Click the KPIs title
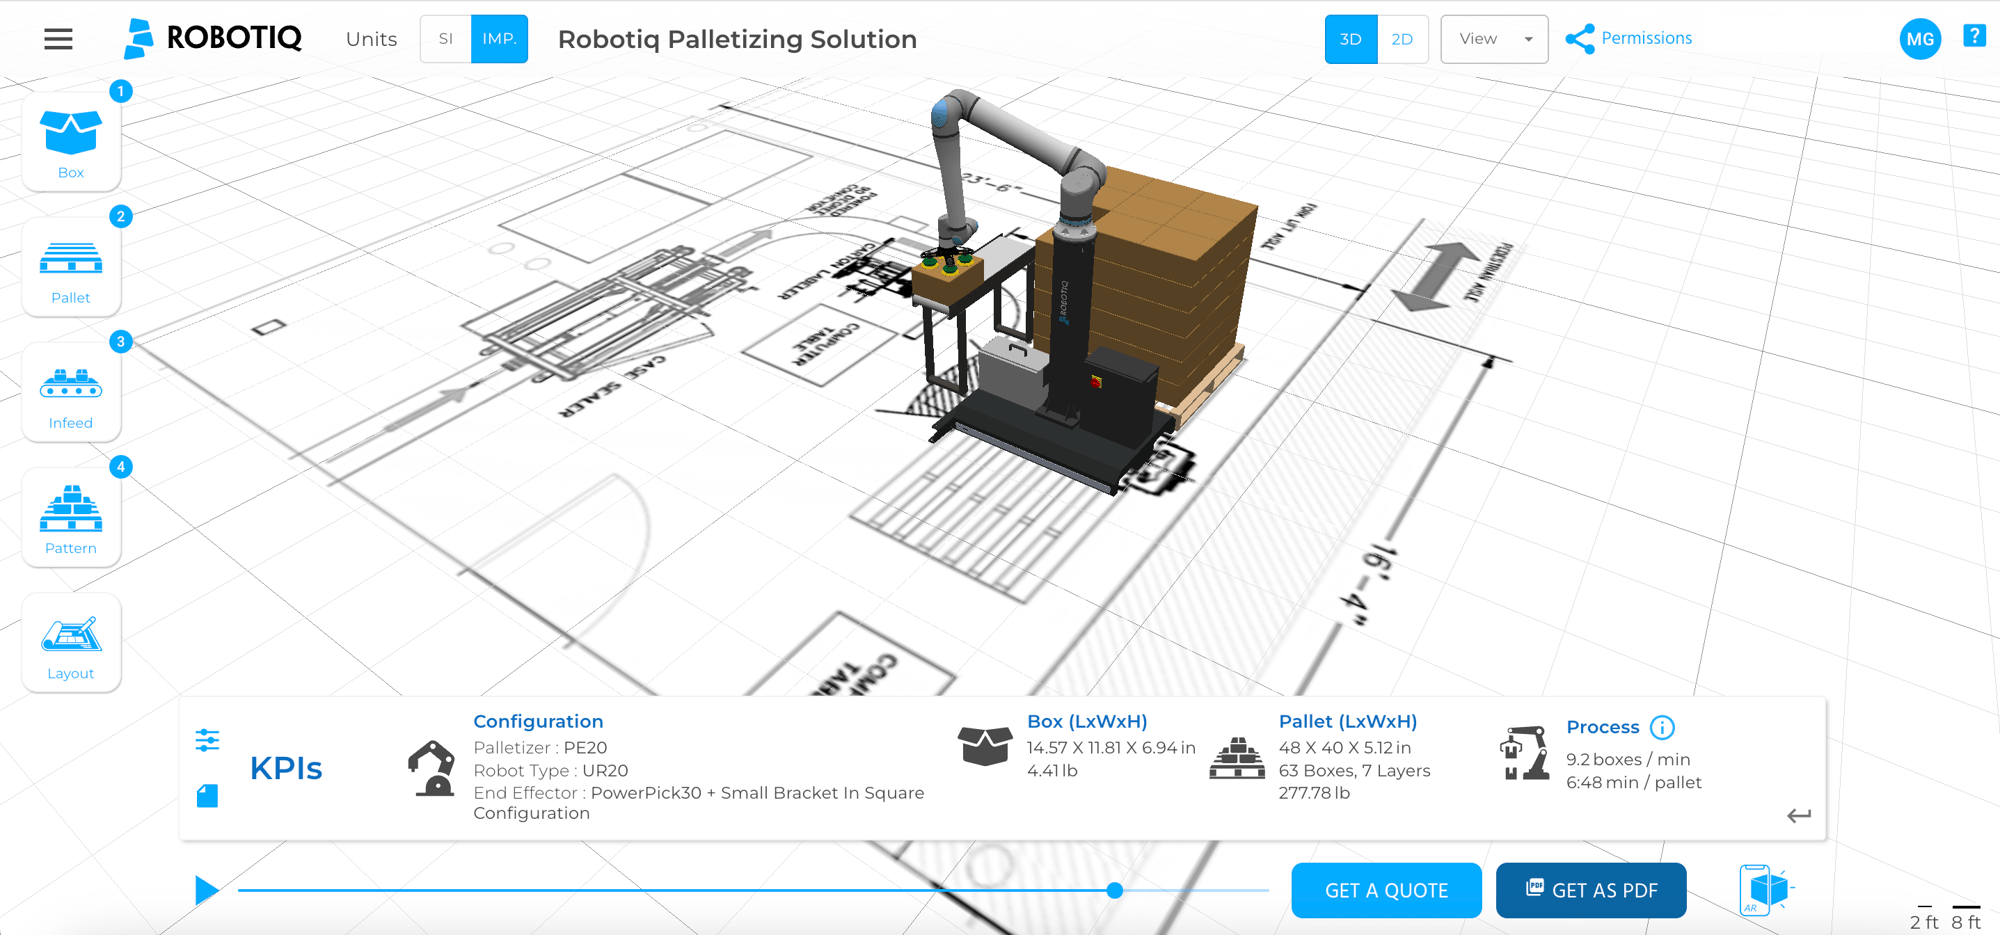 286,768
